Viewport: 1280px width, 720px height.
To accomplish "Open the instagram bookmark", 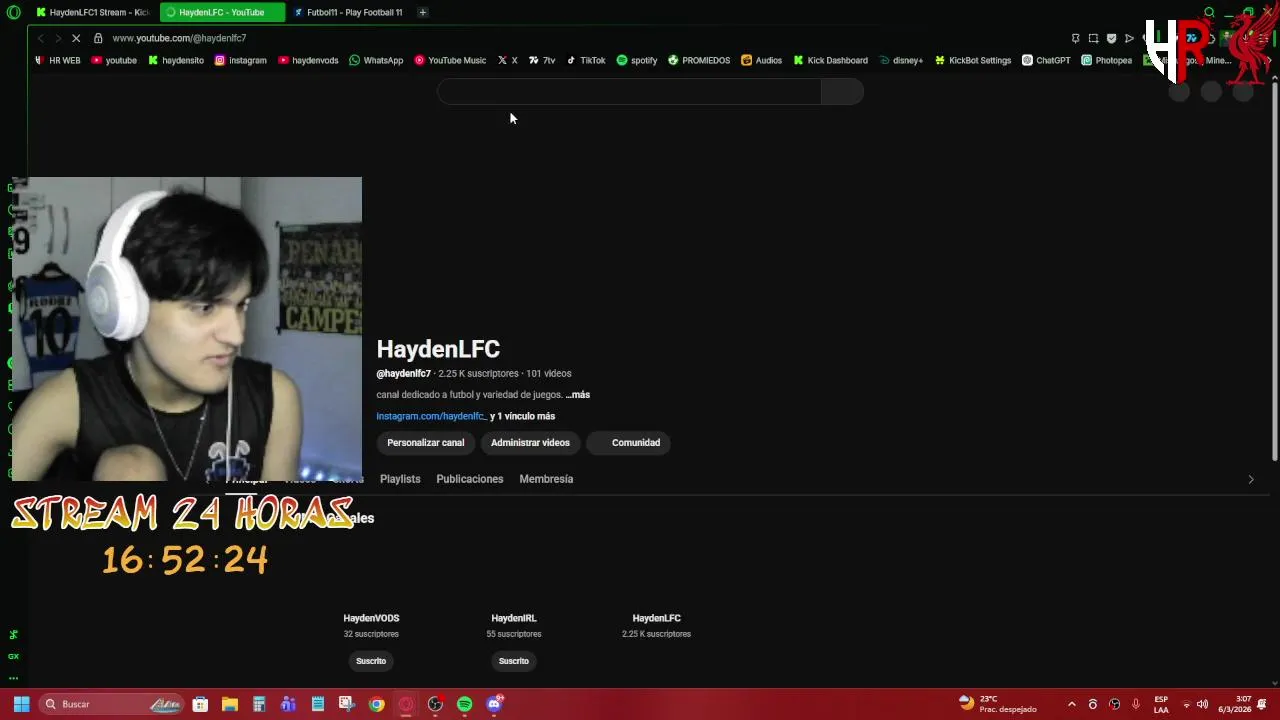I will [x=241, y=60].
